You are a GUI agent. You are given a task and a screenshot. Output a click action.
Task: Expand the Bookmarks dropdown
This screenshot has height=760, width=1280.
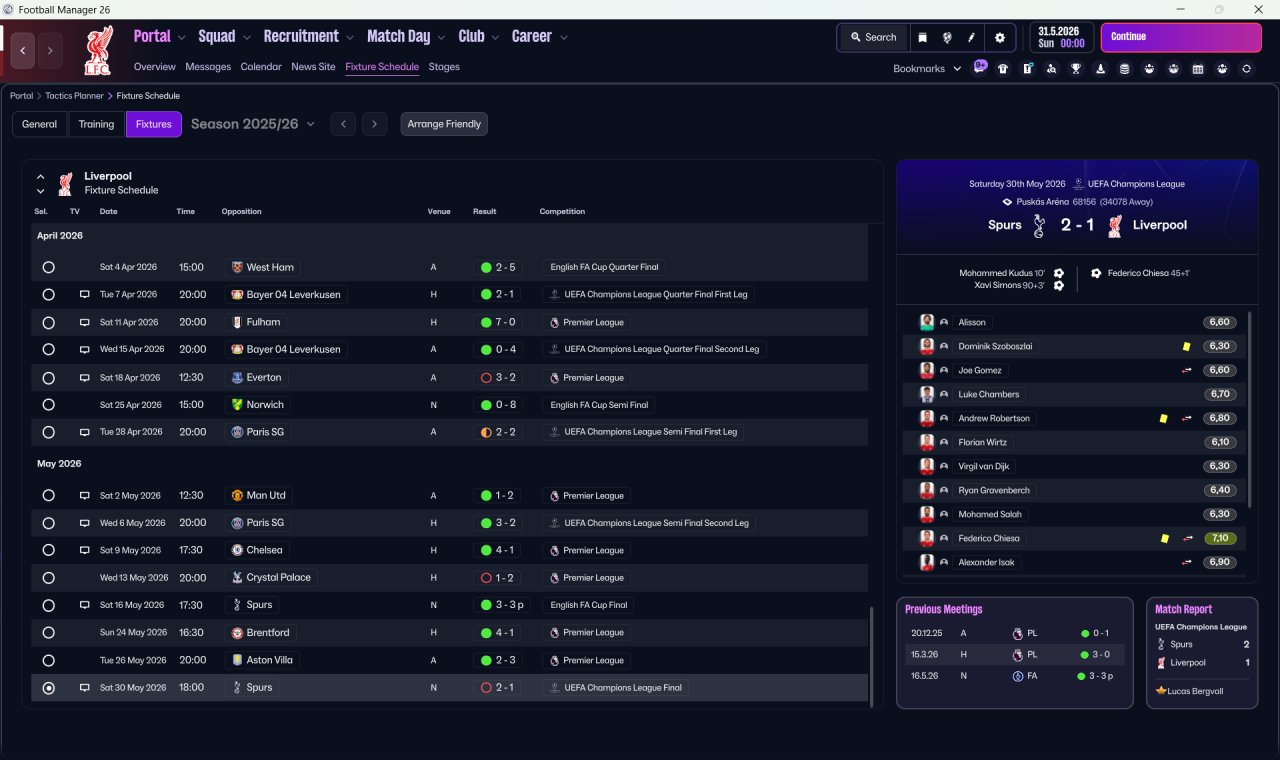coord(927,69)
